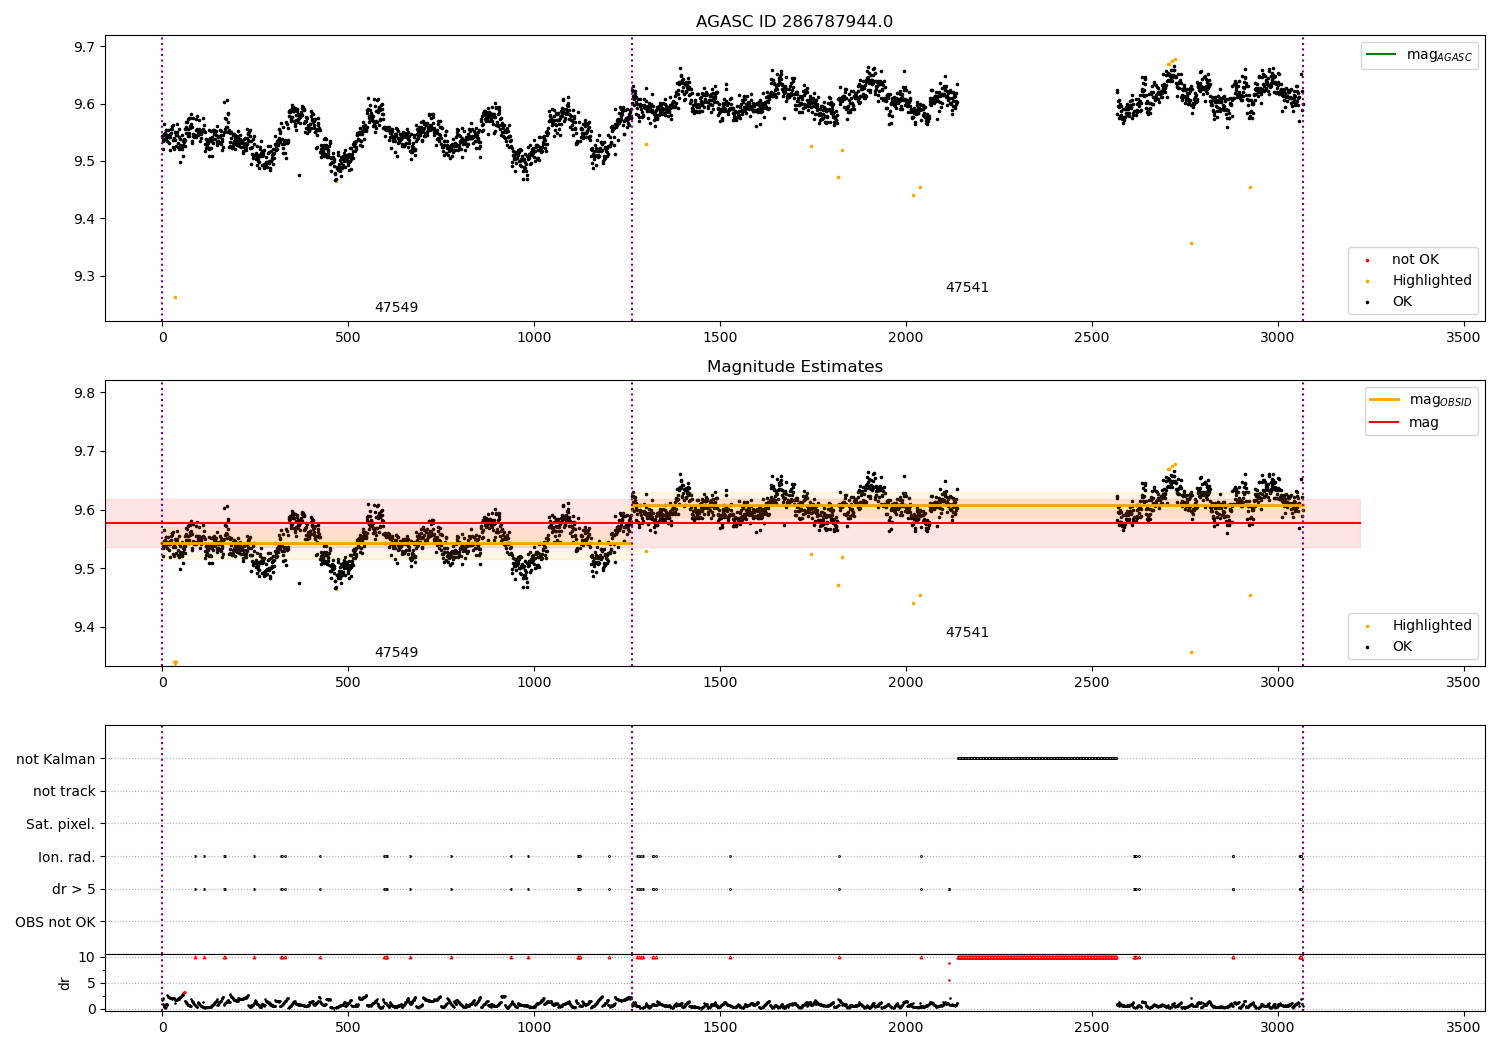
Task: Click the 'OBS not OK' axis label
Action: [56, 922]
